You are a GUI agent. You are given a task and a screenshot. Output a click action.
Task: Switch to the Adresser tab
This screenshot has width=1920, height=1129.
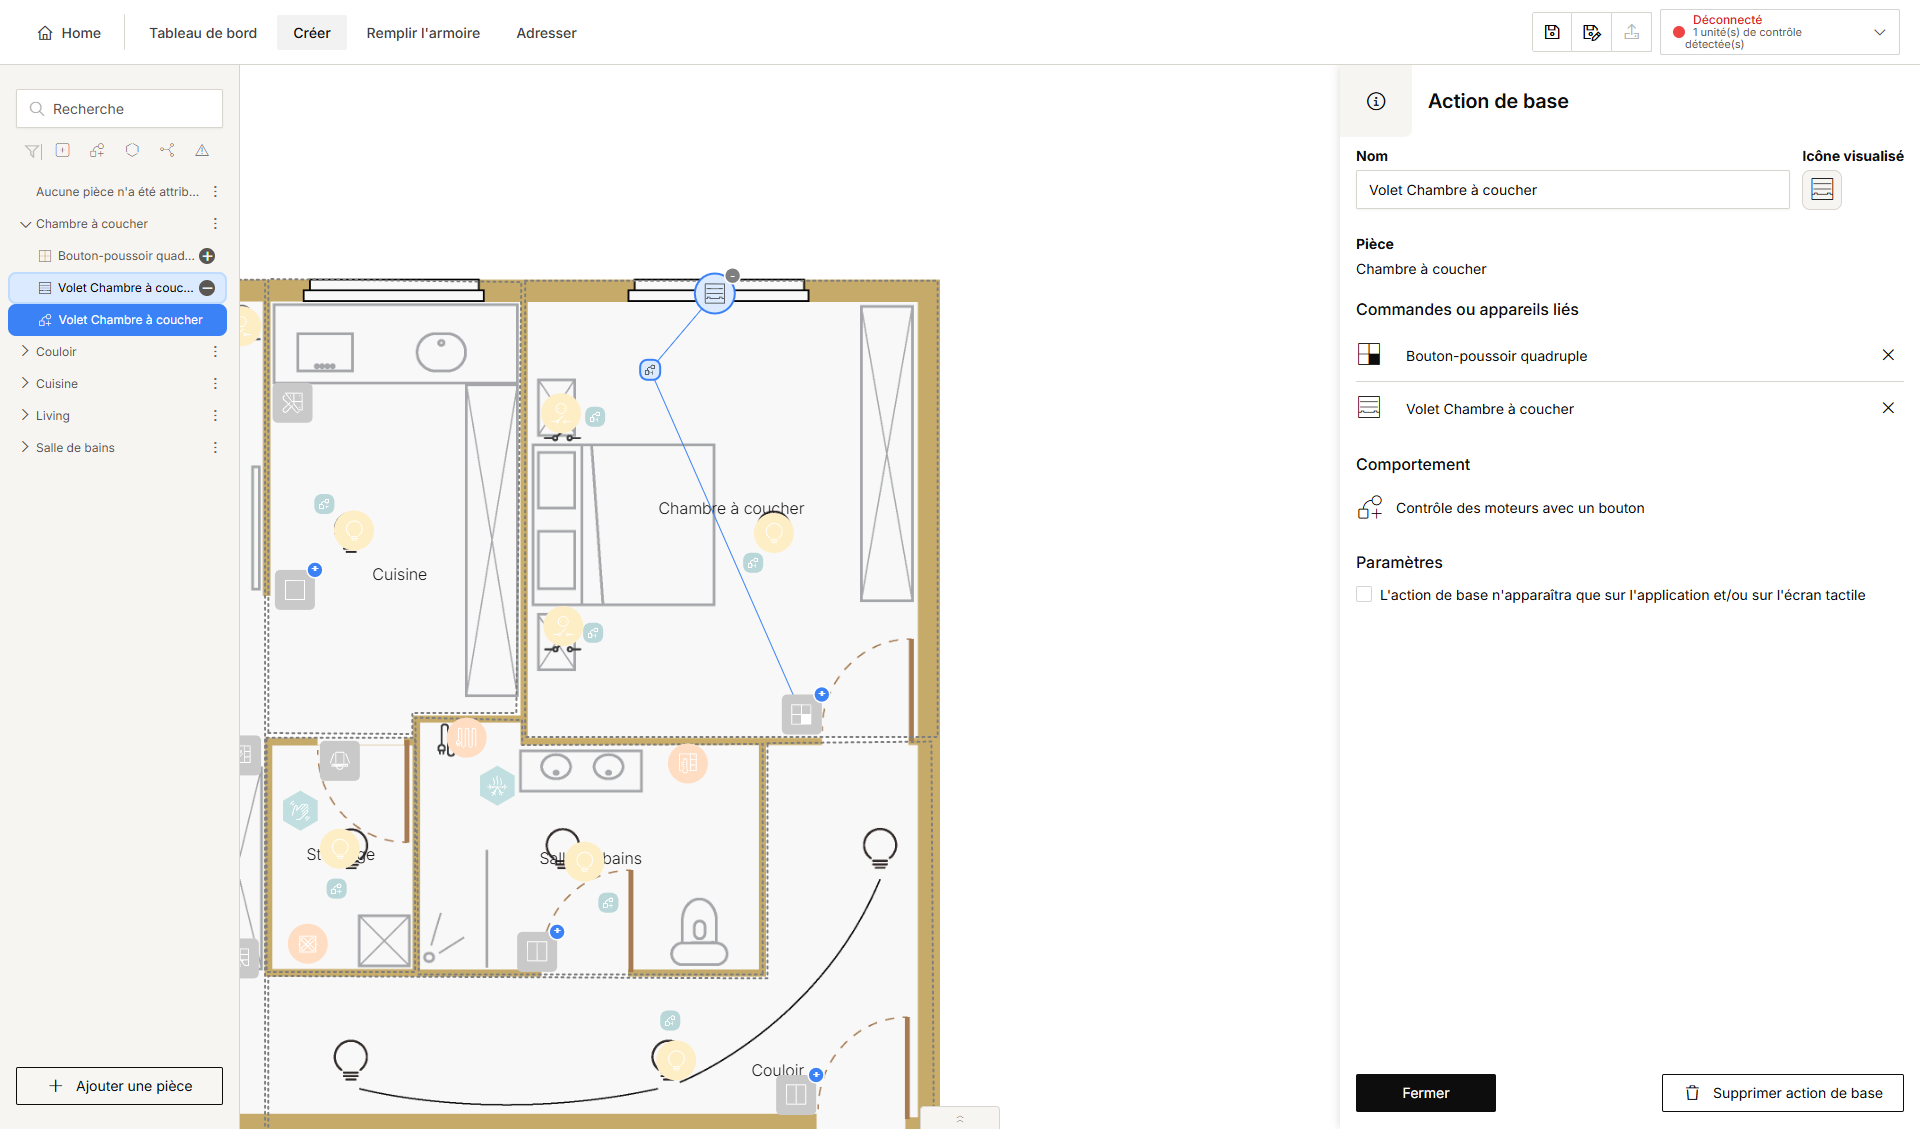click(x=546, y=33)
